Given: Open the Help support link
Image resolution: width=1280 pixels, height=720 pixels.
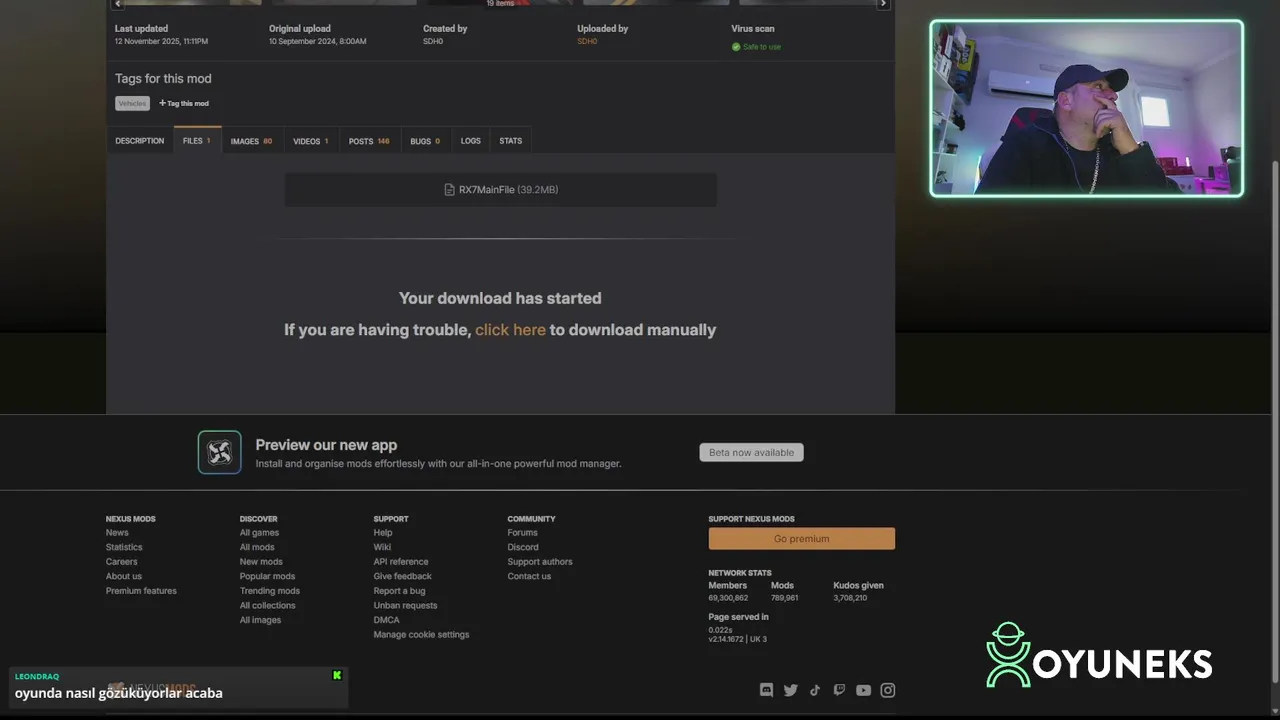Looking at the screenshot, I should (x=383, y=533).
